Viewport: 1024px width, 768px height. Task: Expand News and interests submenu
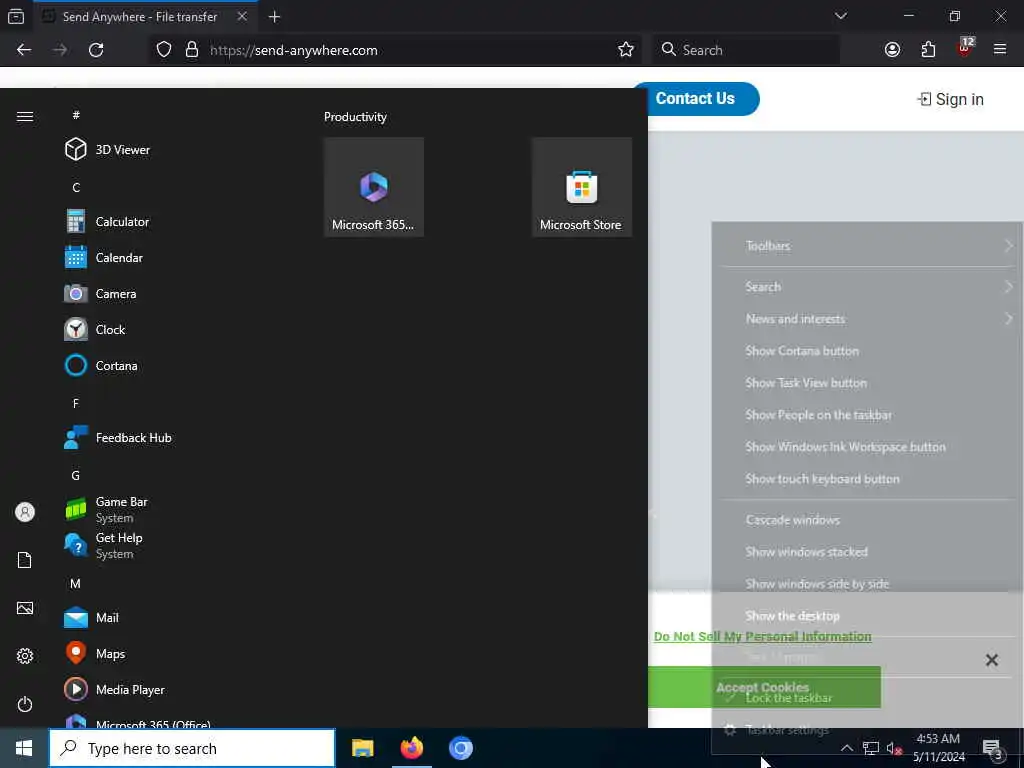pos(867,319)
